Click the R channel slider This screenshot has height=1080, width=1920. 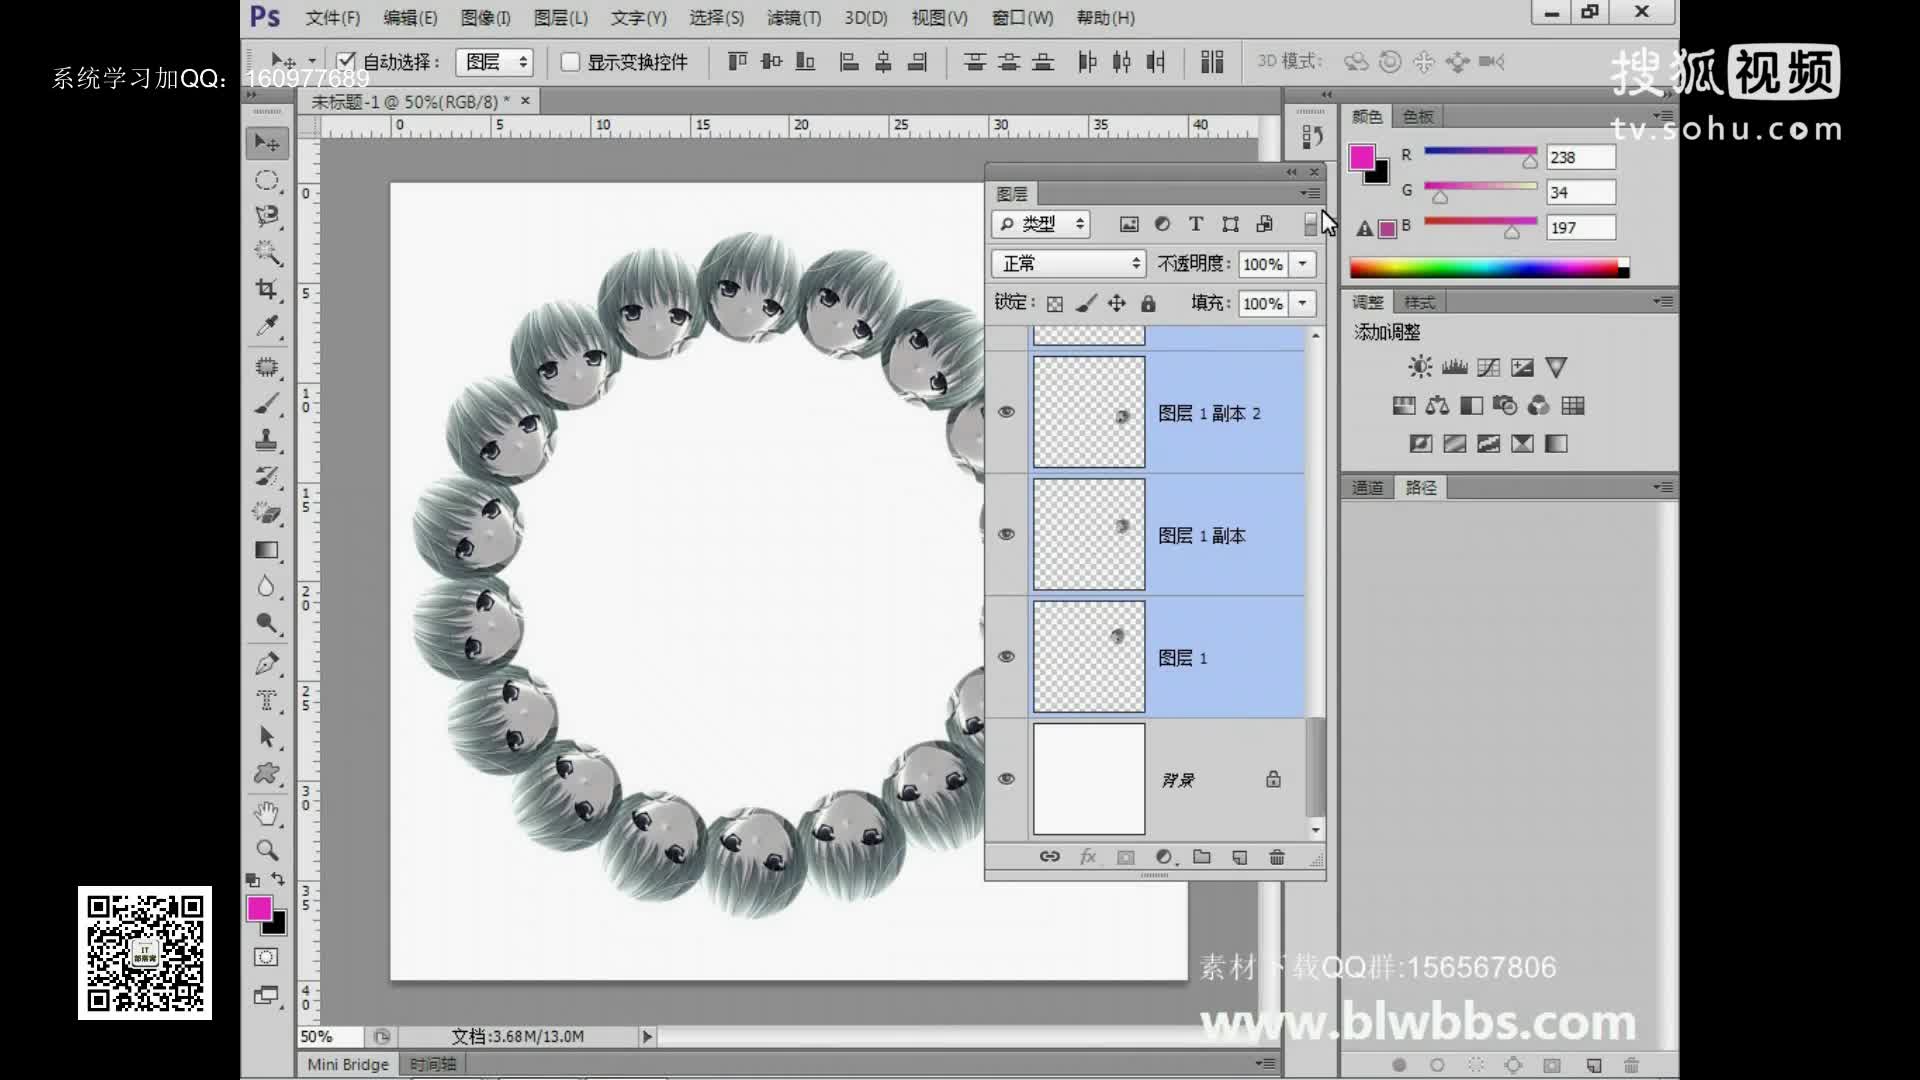[x=1480, y=153]
